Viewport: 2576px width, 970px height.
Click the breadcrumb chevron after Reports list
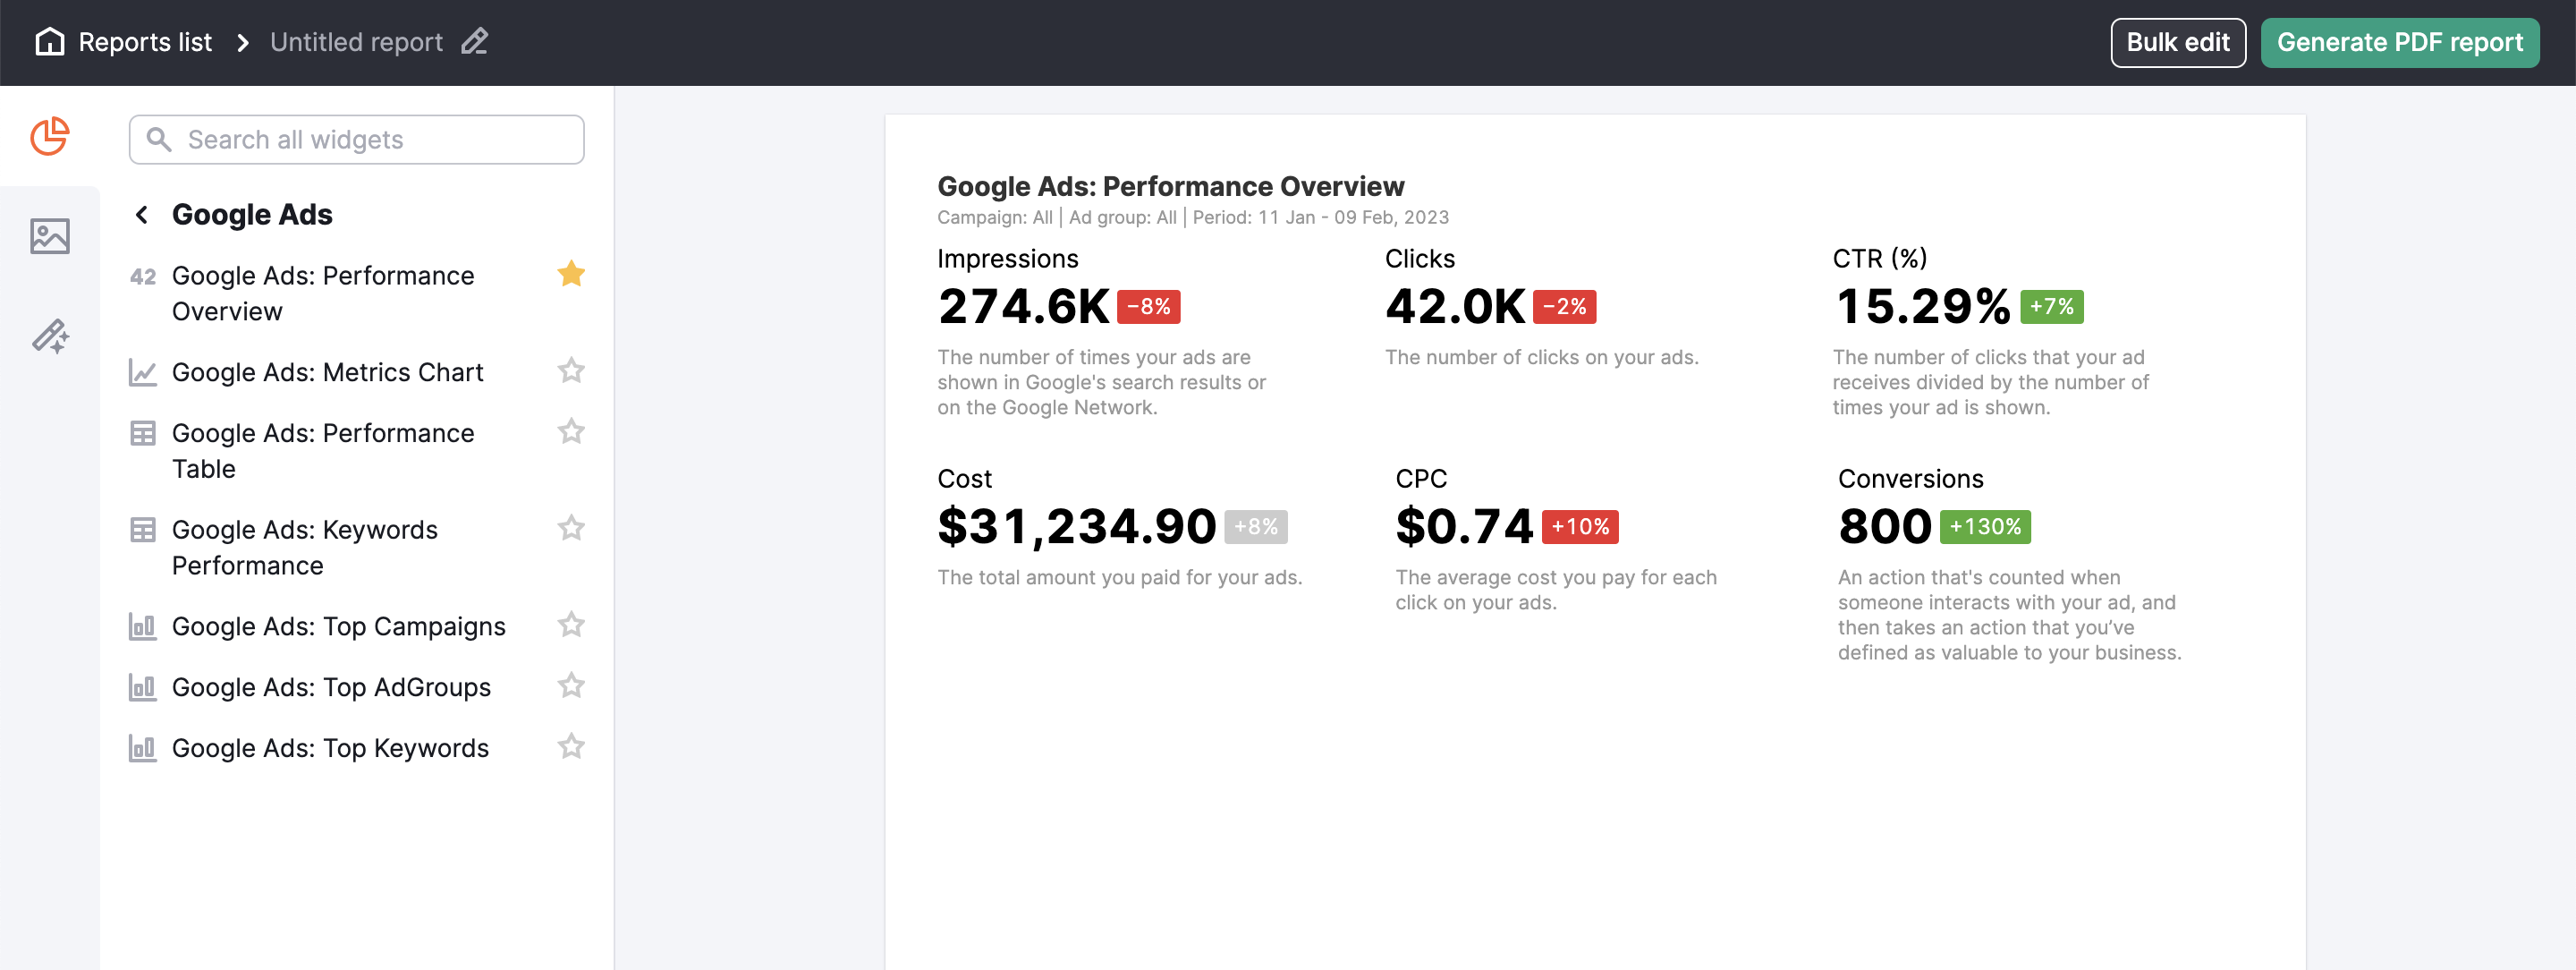point(242,42)
